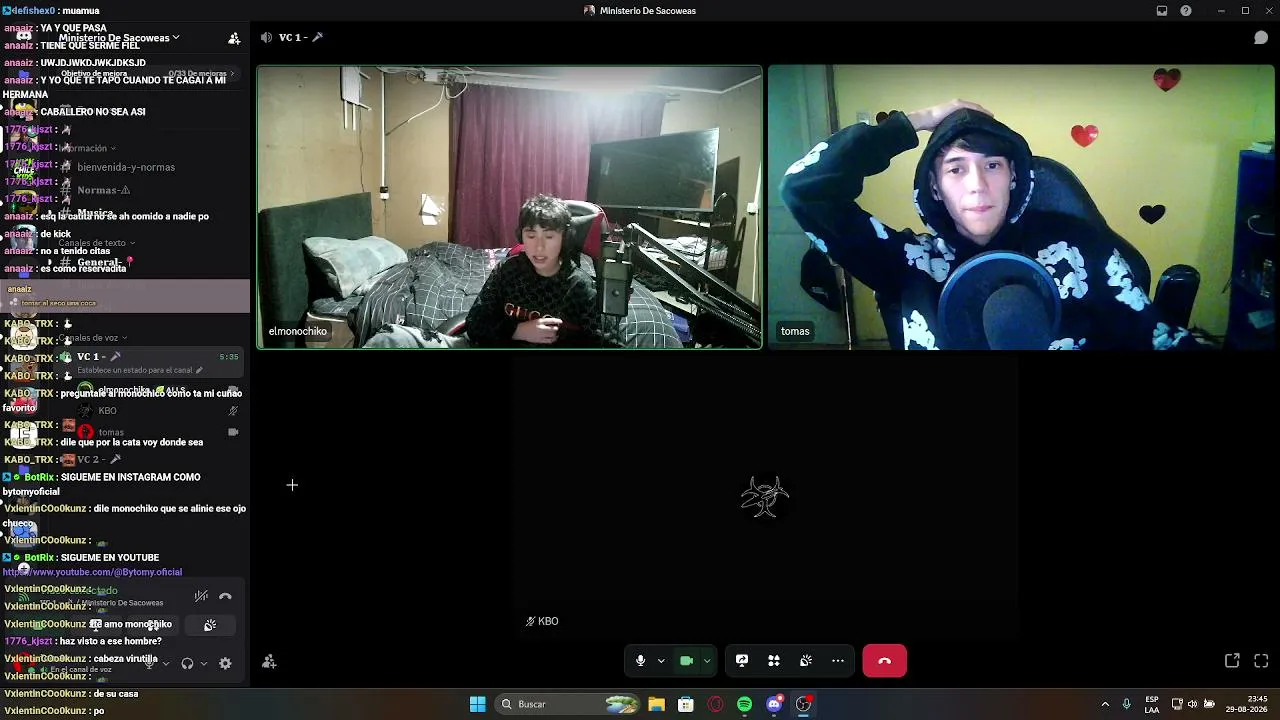Viewport: 1280px width, 720px height.
Task: Select KBO's participant tile
Action: pos(766,497)
